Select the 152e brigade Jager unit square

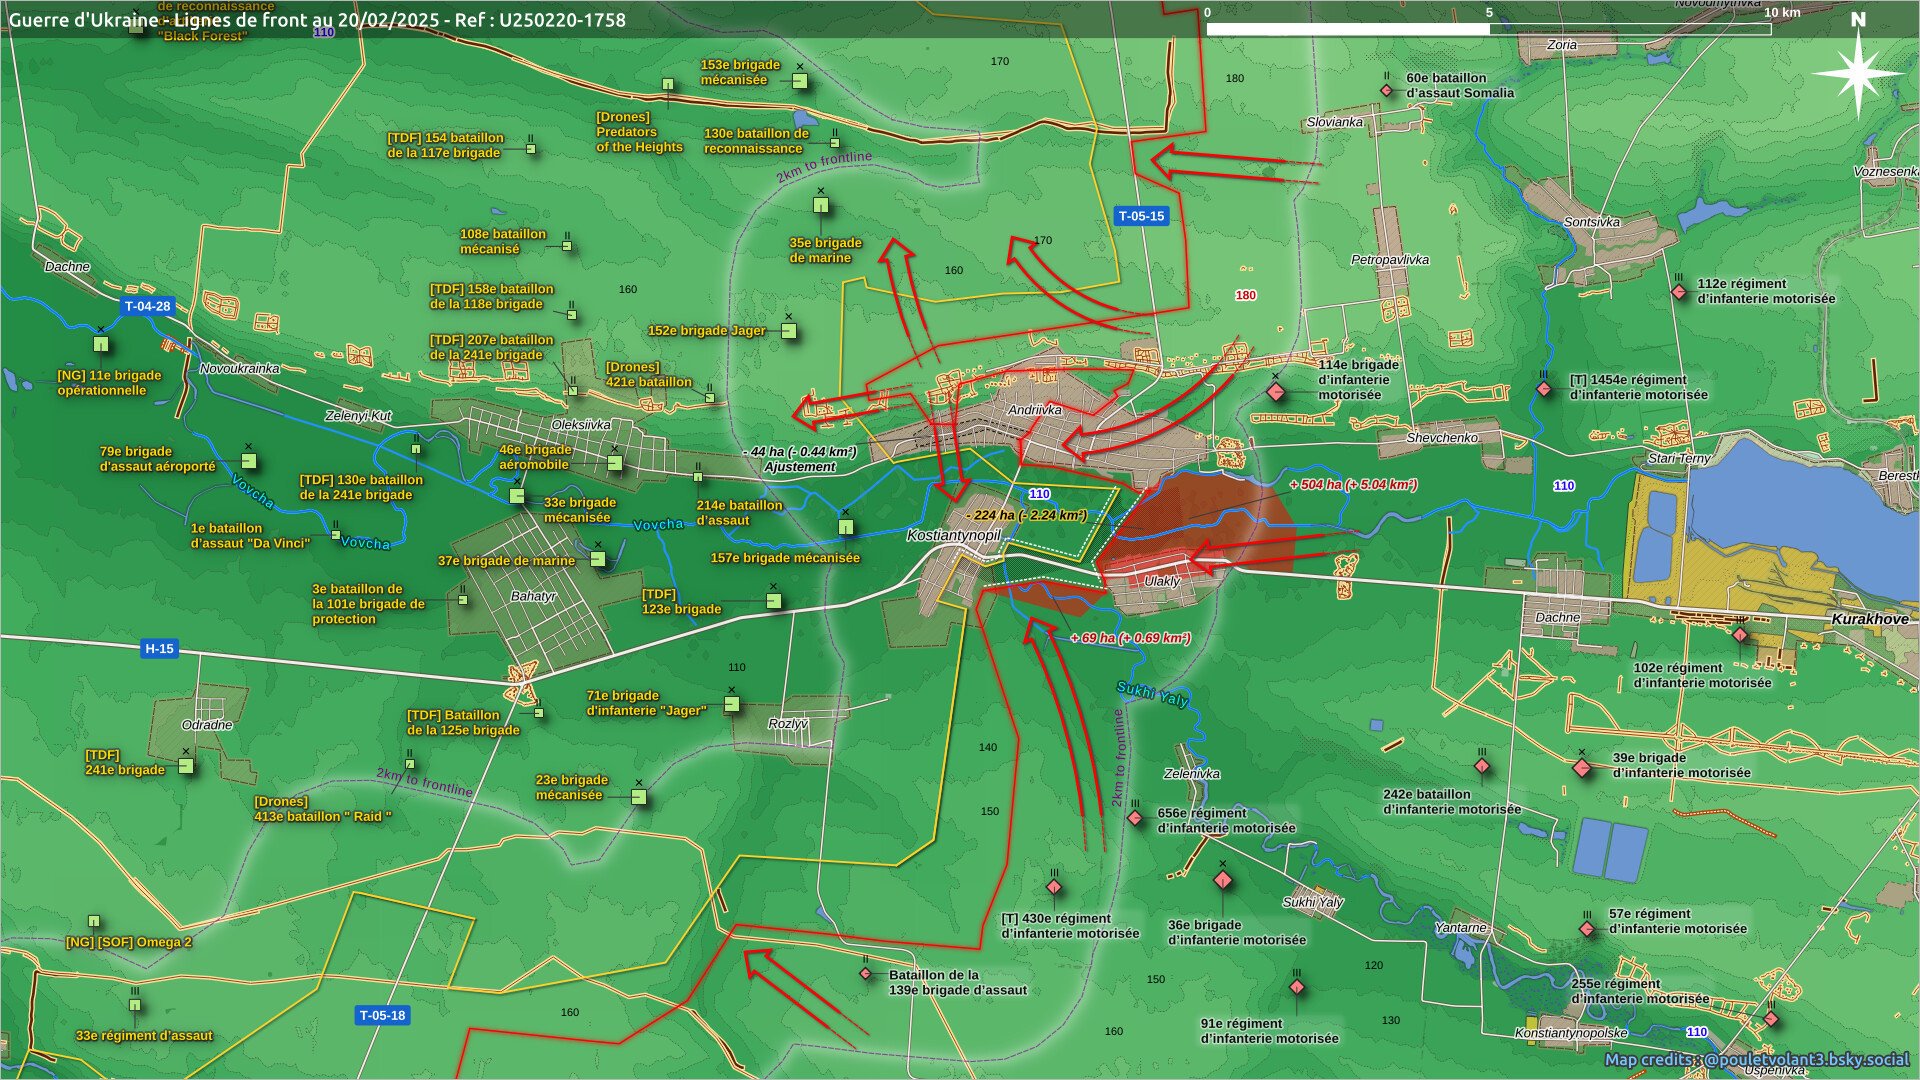pos(789,331)
